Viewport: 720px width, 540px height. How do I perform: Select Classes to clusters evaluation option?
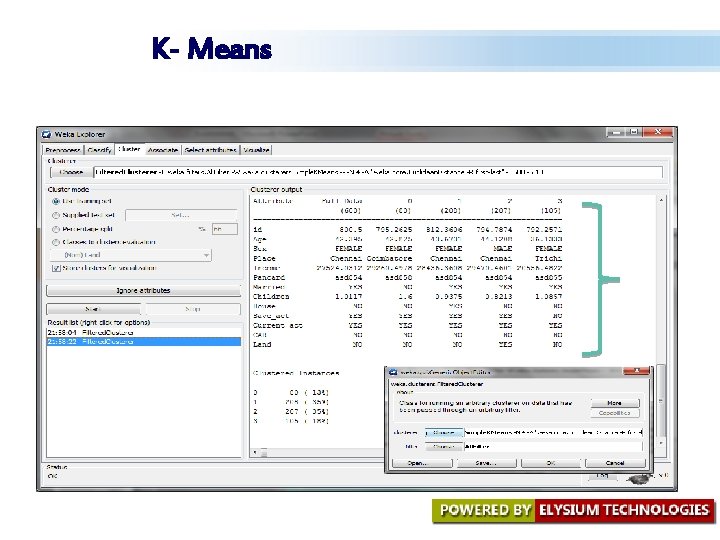[56, 242]
